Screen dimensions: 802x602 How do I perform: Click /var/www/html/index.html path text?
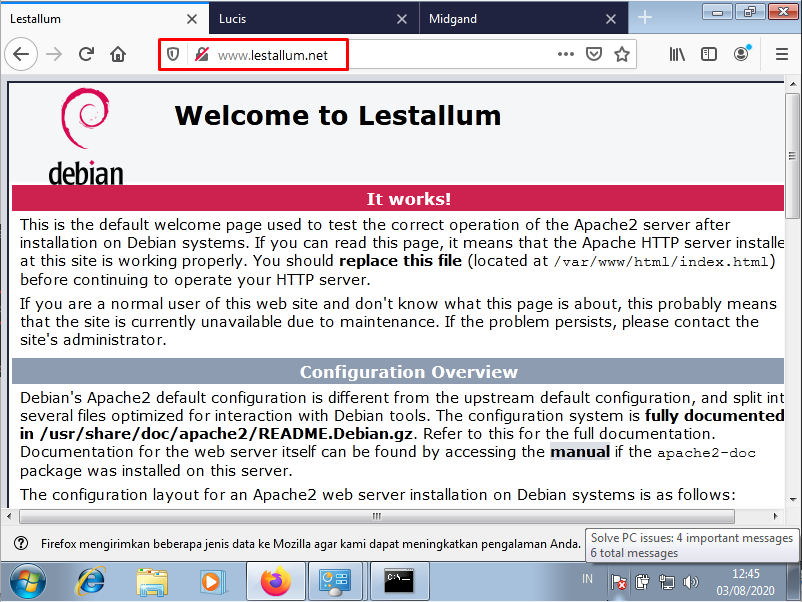pos(661,262)
